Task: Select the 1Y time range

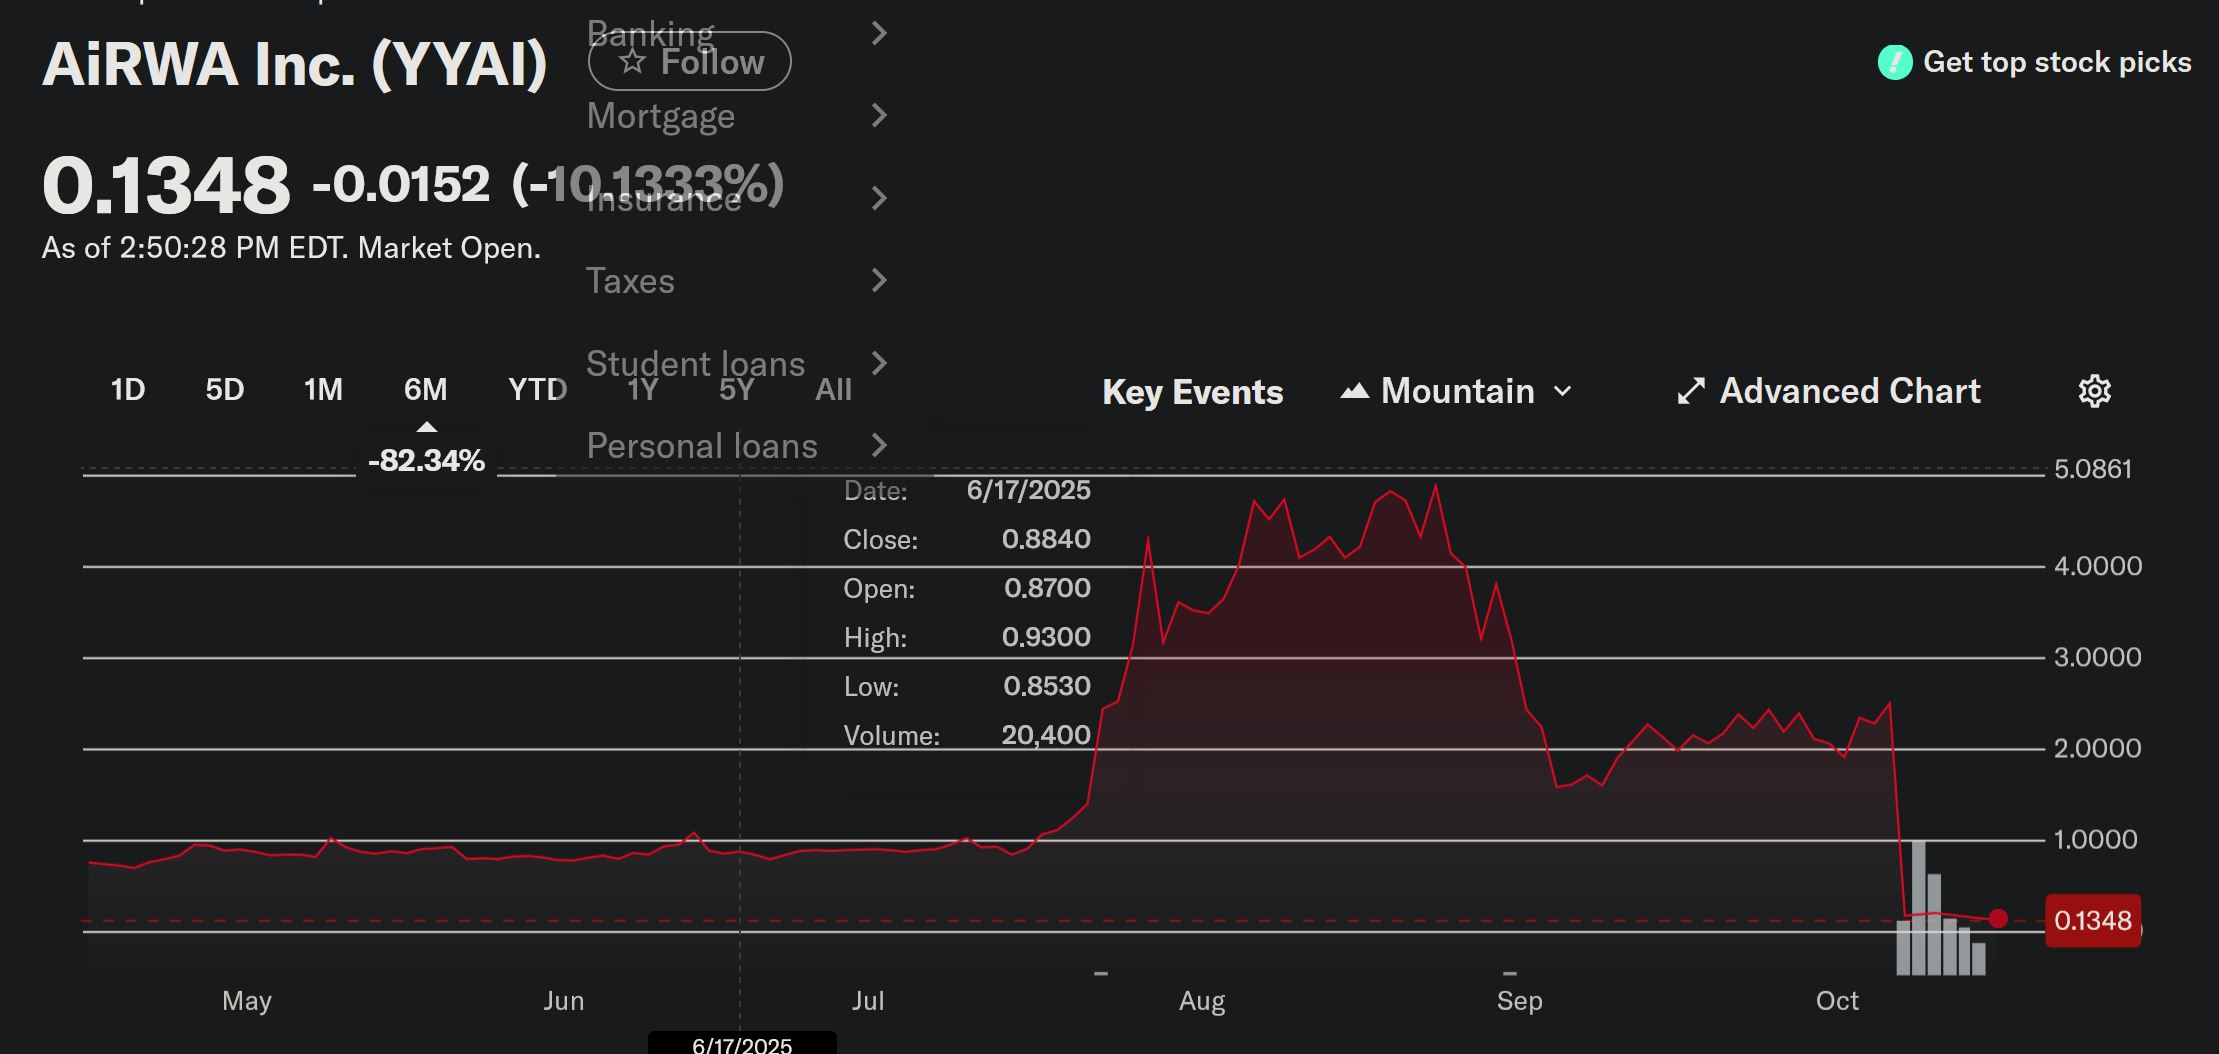Action: pyautogui.click(x=642, y=389)
